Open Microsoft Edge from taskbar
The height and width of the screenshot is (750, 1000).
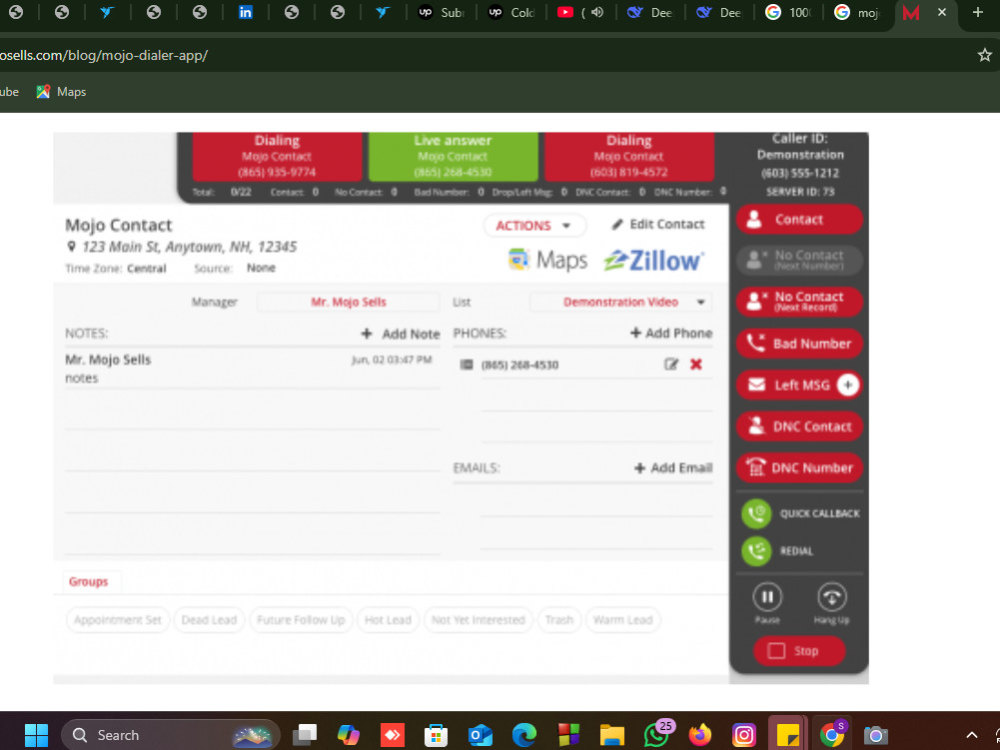pos(524,735)
